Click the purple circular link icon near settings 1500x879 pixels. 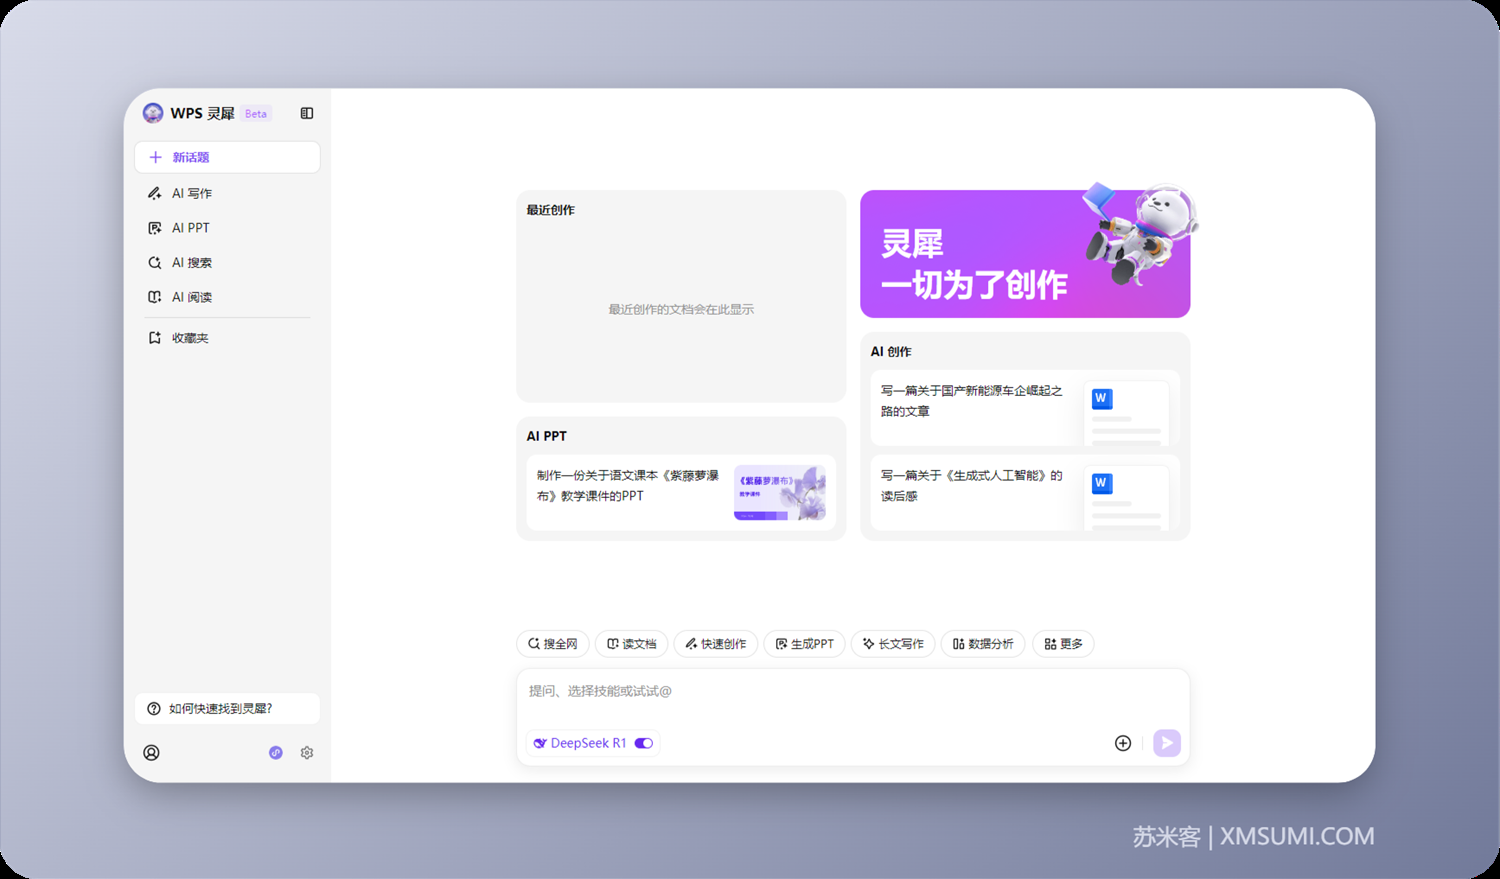(276, 752)
